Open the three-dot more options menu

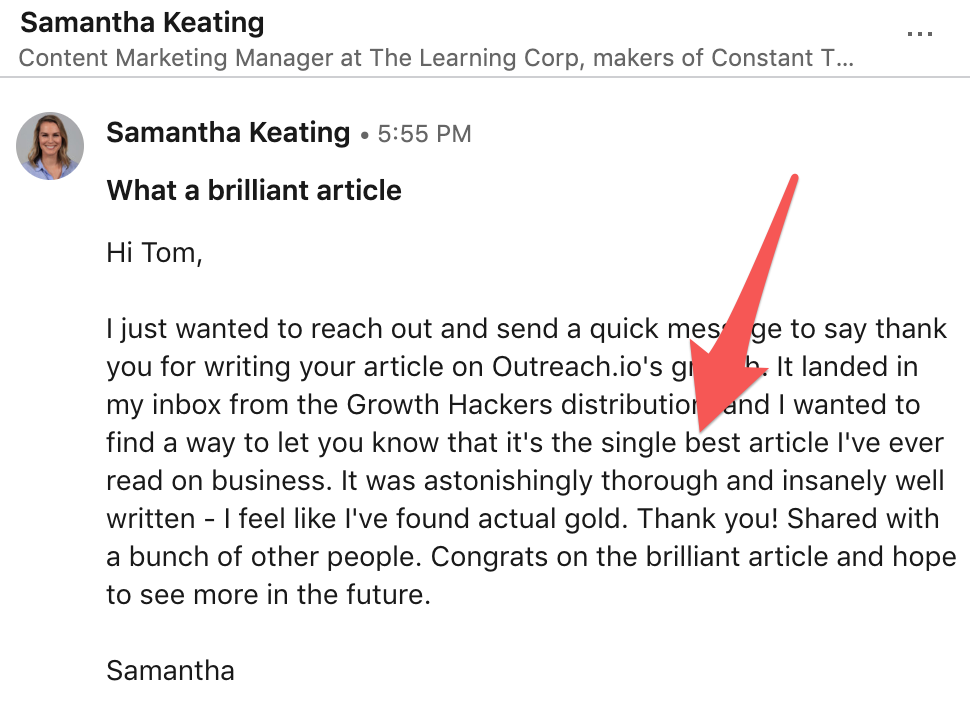(919, 34)
